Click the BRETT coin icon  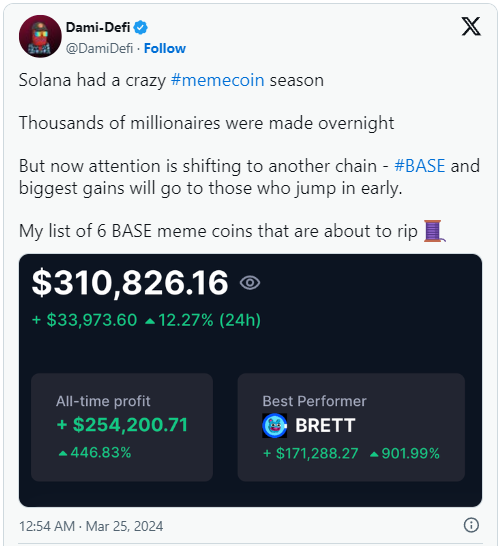[274, 426]
